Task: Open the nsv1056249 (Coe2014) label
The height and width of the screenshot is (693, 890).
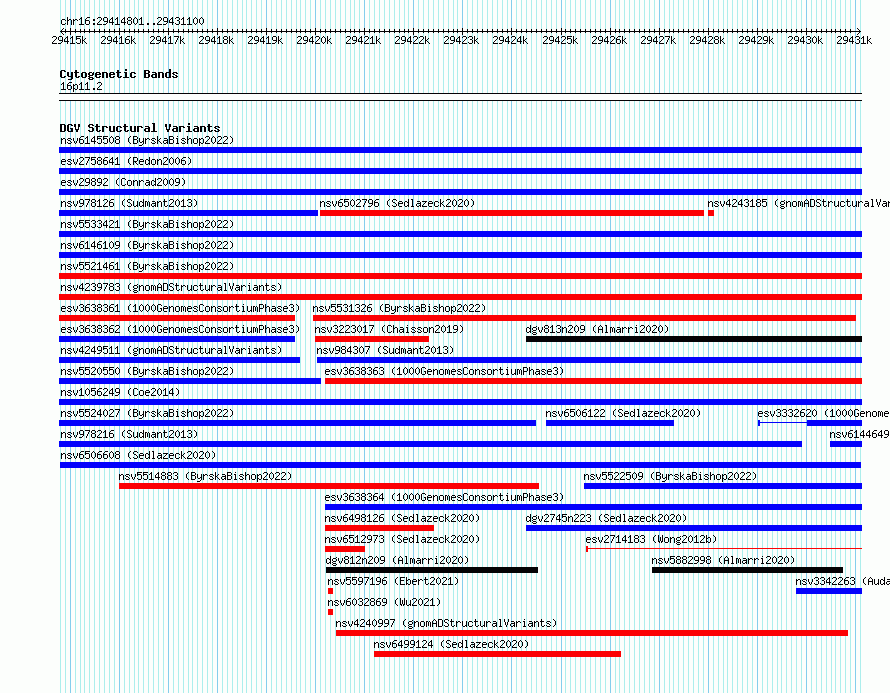Action: click(120, 392)
